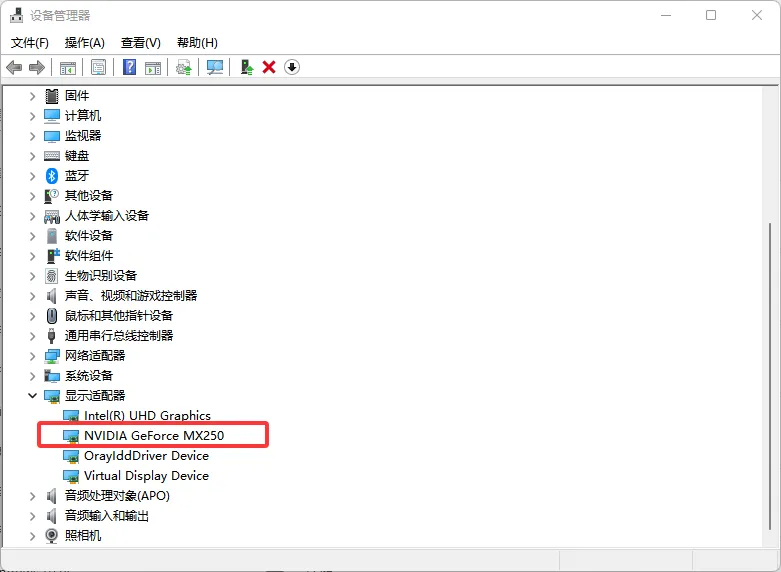This screenshot has height=572, width=781.
Task: Click the Properties toolbar icon
Action: coord(98,67)
